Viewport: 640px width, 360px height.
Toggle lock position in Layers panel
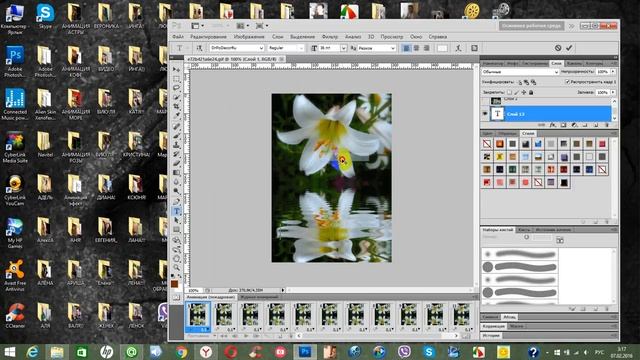(x=524, y=93)
